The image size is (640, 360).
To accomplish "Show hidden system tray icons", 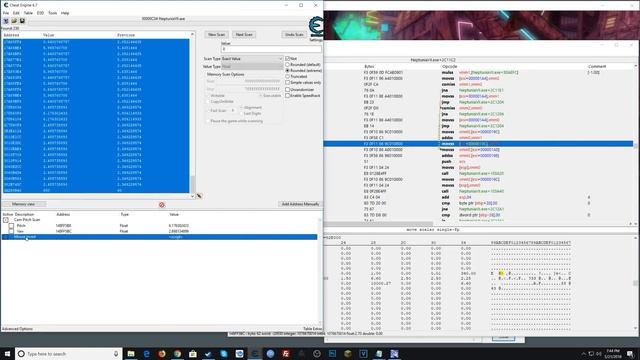I will click(x=584, y=353).
